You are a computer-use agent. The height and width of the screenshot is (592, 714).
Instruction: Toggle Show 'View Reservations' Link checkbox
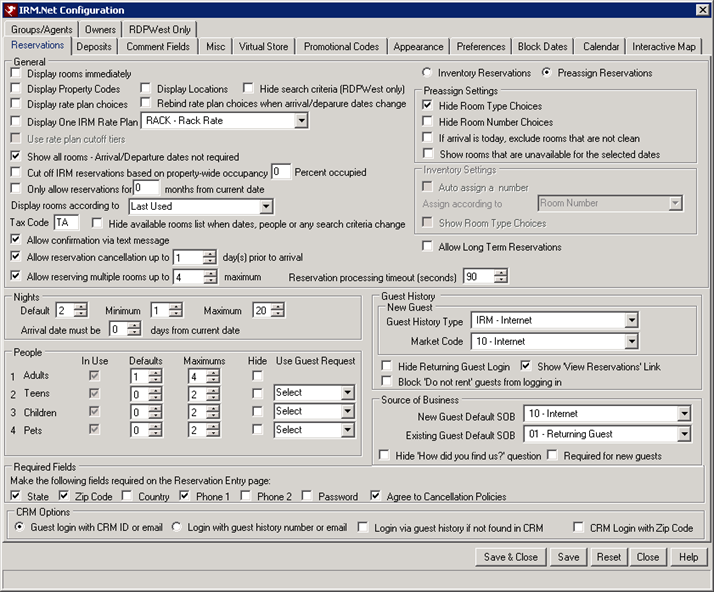526,366
